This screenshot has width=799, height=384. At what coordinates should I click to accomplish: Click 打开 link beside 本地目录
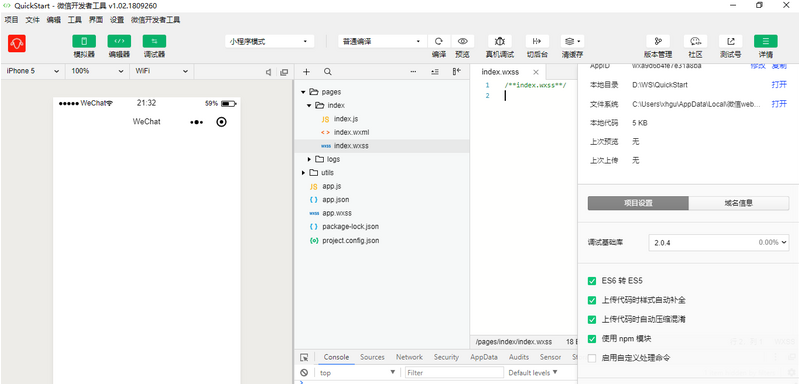779,85
